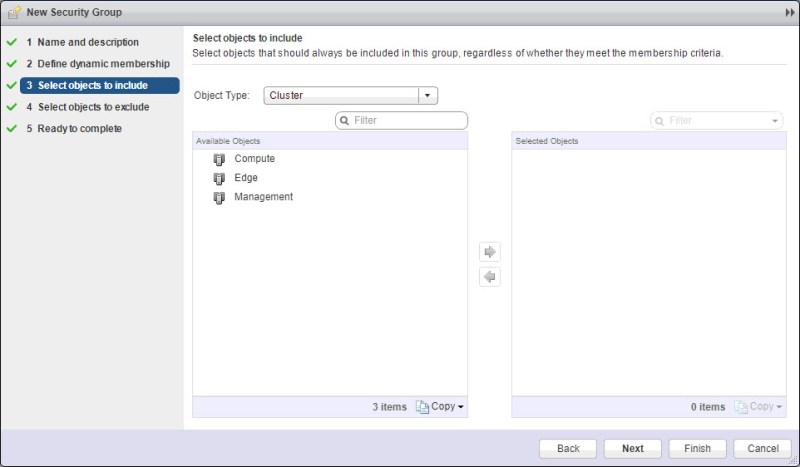Click the Compute cluster icon

click(219, 160)
